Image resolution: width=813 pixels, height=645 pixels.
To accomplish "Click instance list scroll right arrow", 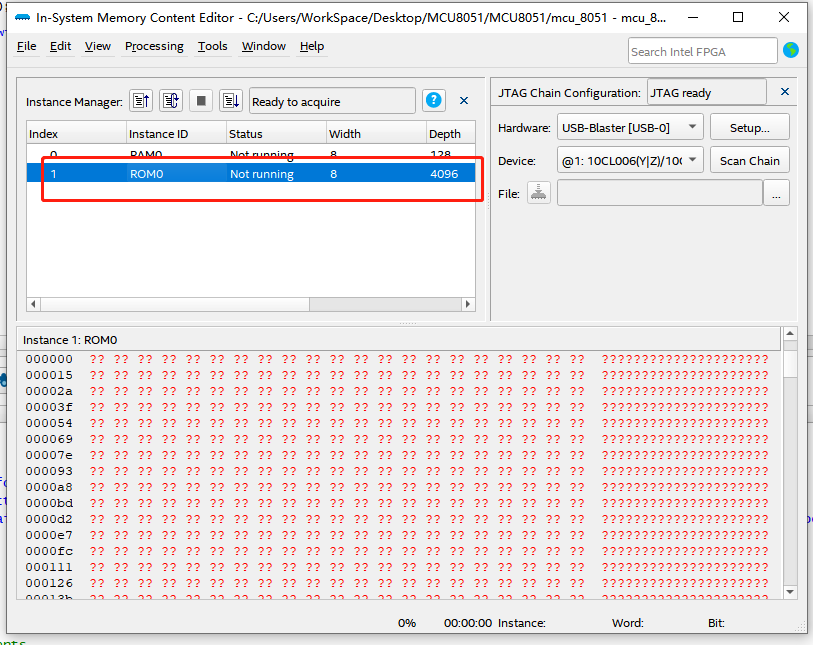I will [x=468, y=304].
